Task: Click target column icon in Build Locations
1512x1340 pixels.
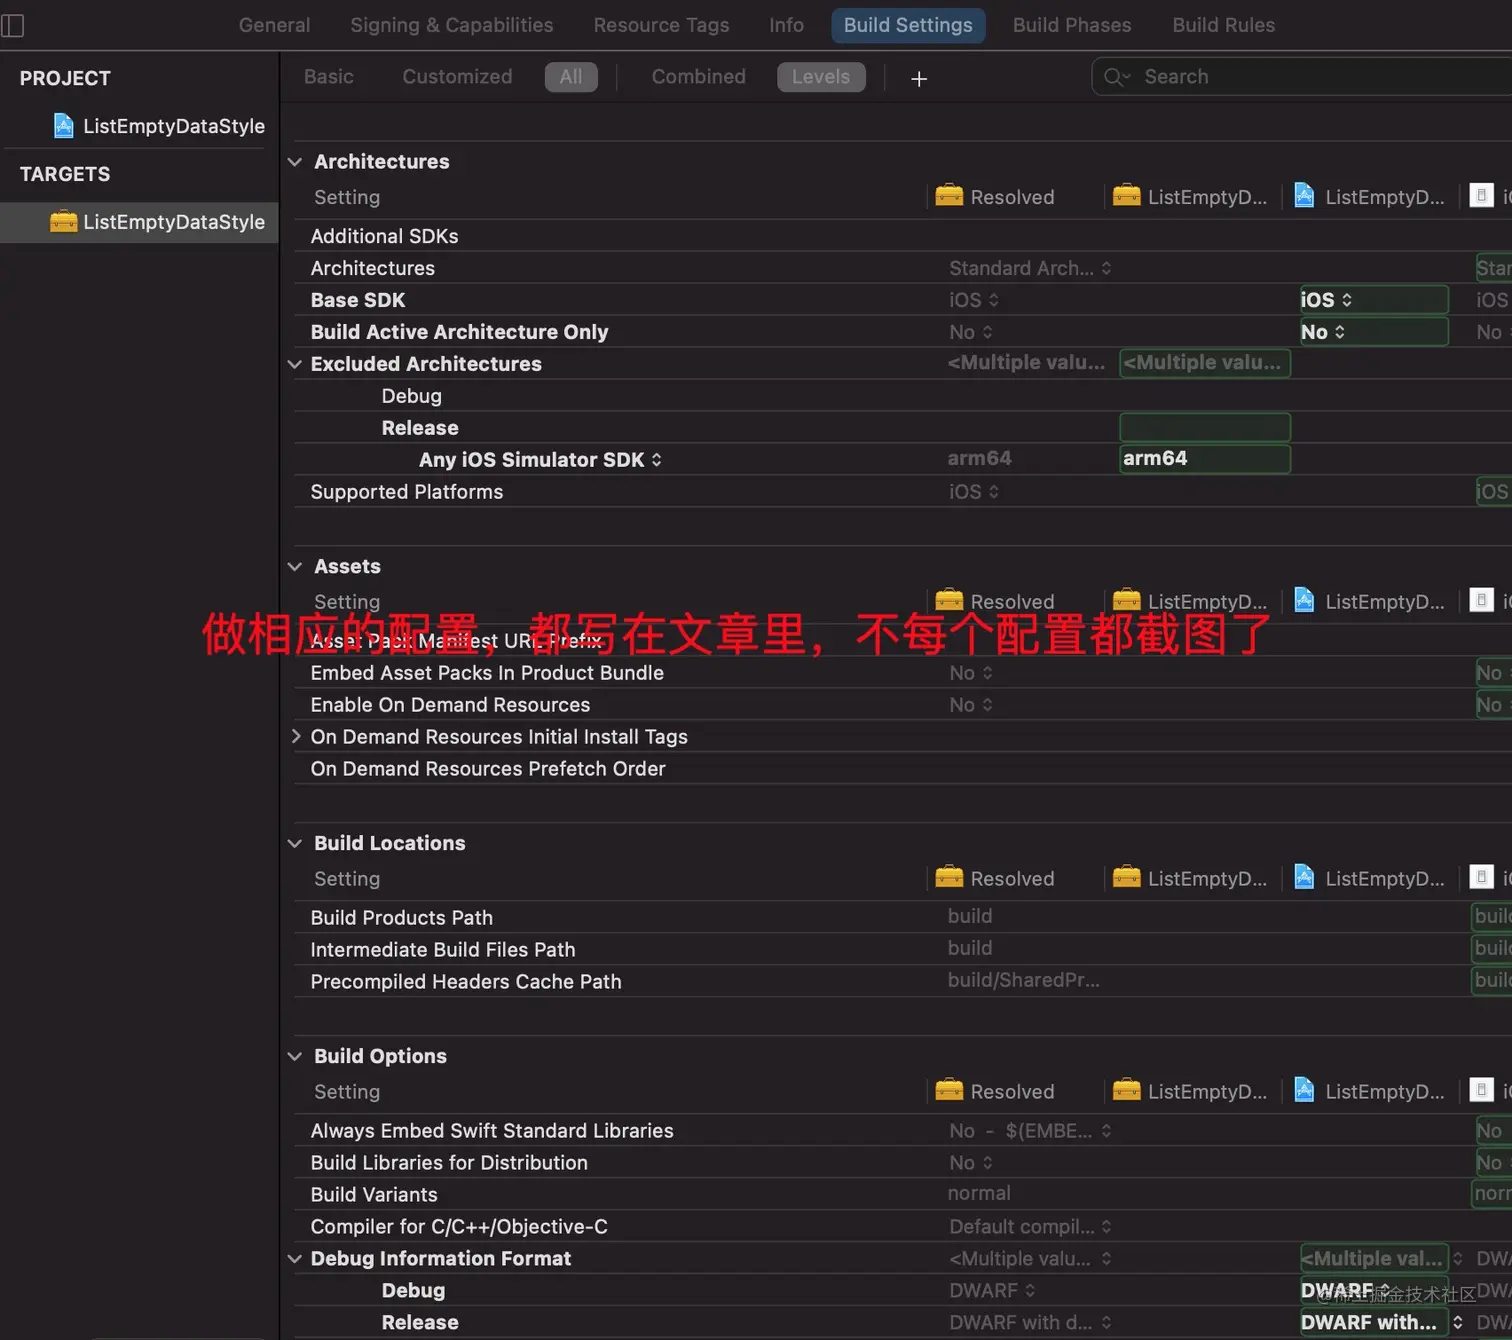Action: 1127,878
